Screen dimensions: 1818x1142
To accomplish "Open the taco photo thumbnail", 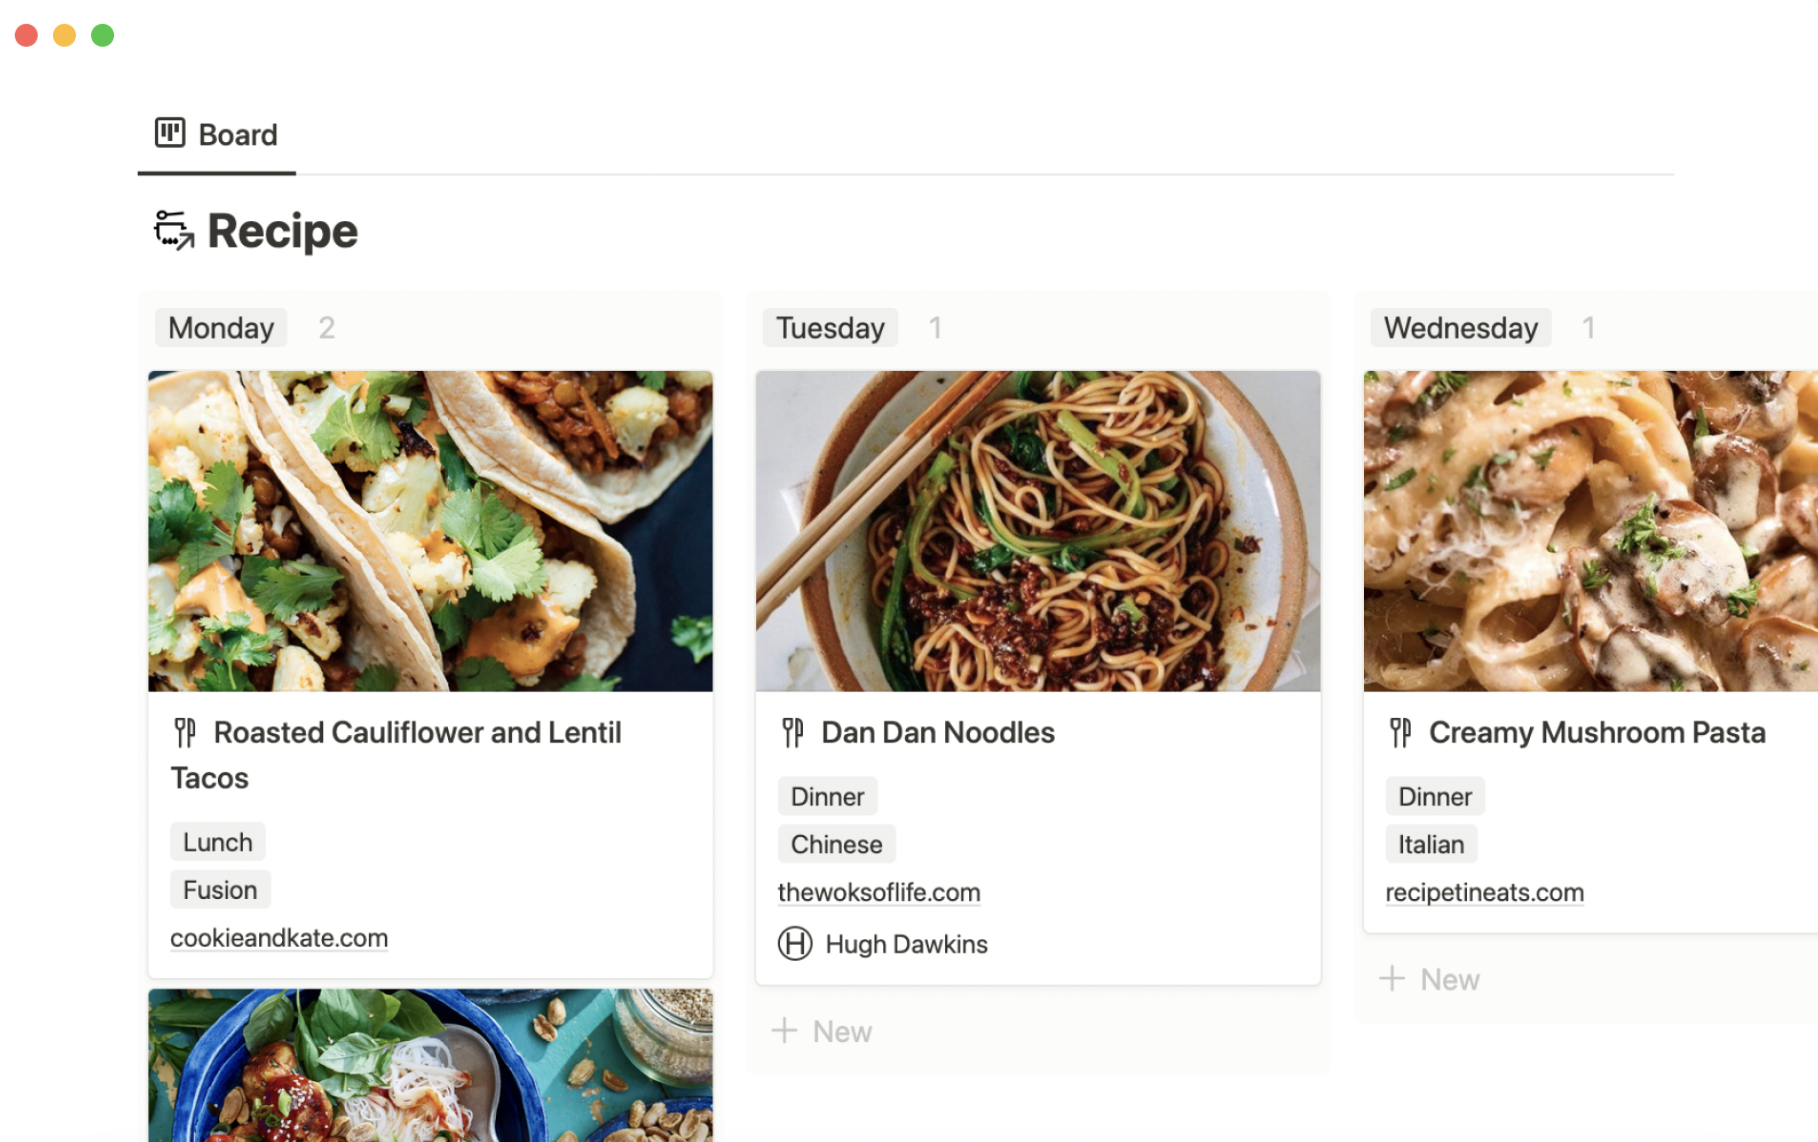I will tap(430, 531).
